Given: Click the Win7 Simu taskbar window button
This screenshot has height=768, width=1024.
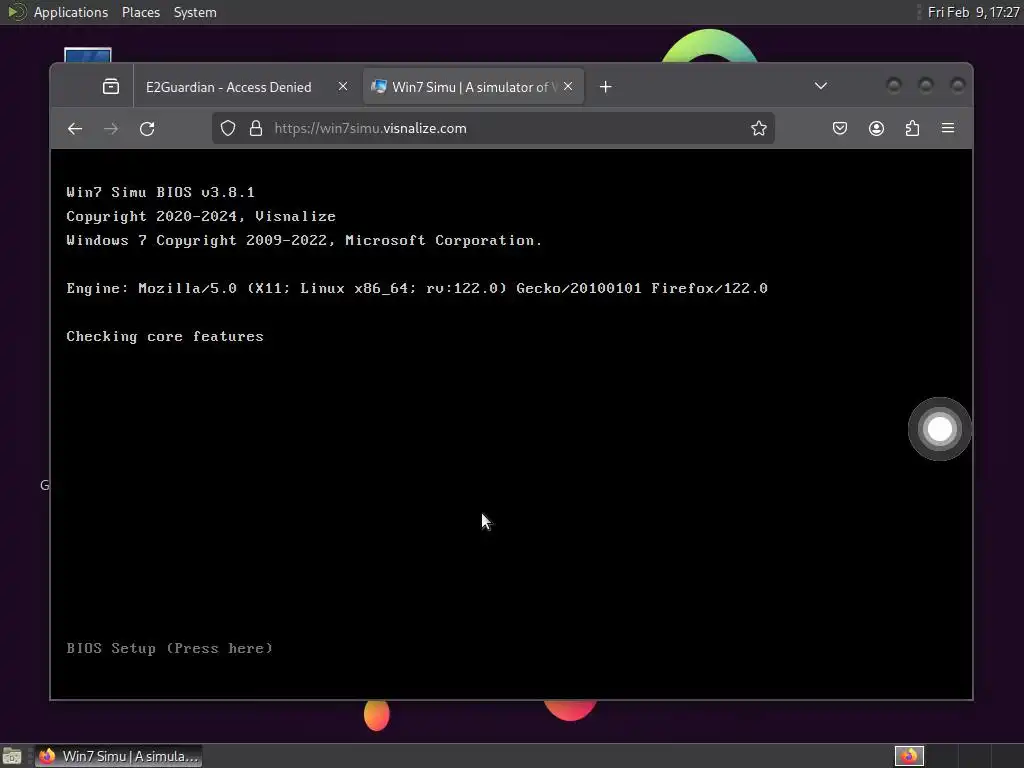Looking at the screenshot, I should click(118, 756).
